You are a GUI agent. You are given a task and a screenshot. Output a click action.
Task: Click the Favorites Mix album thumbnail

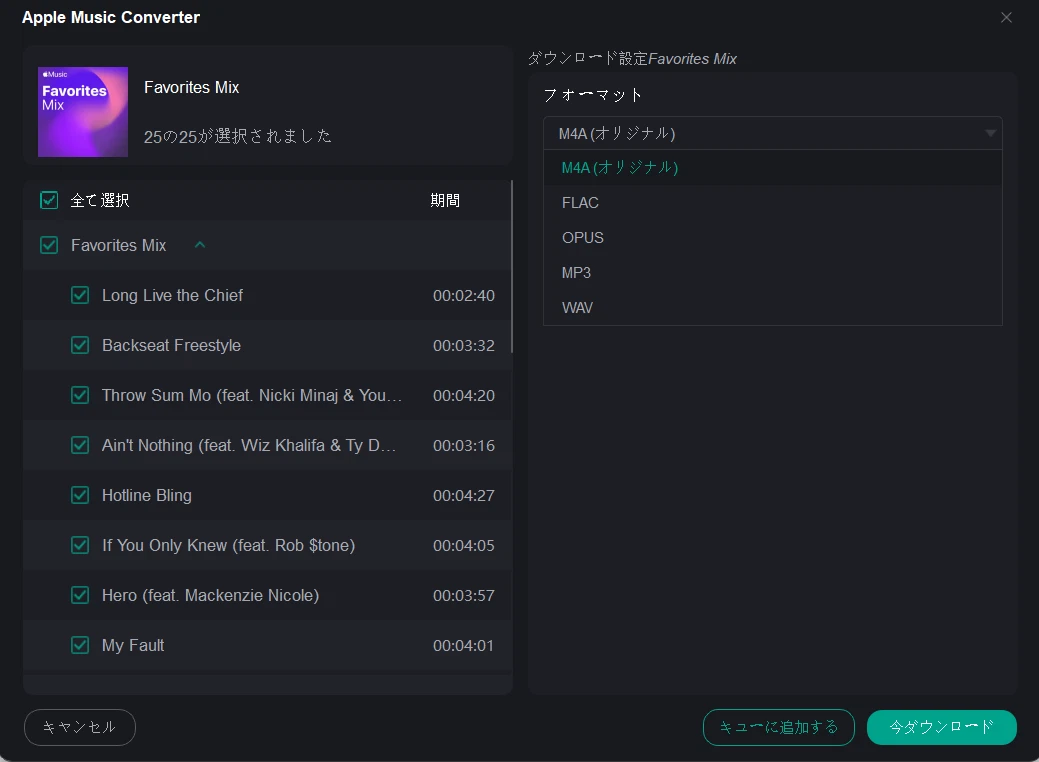coord(83,112)
